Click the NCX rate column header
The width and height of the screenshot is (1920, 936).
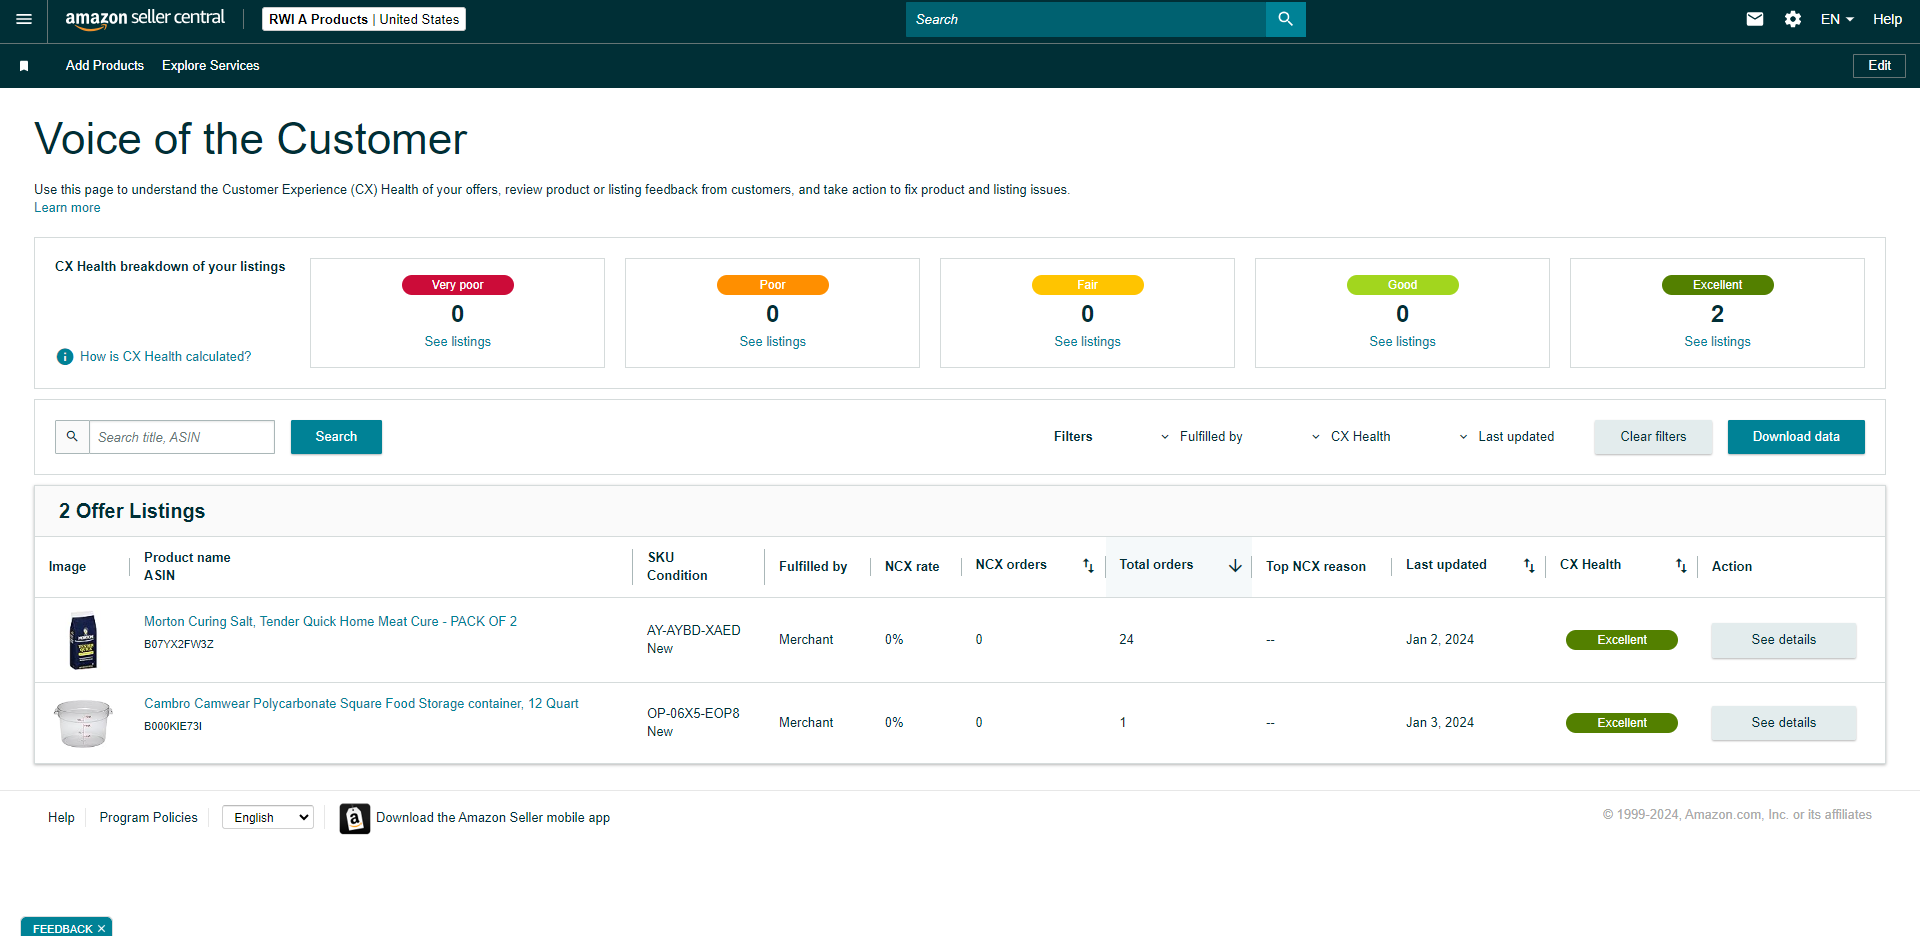pyautogui.click(x=912, y=567)
